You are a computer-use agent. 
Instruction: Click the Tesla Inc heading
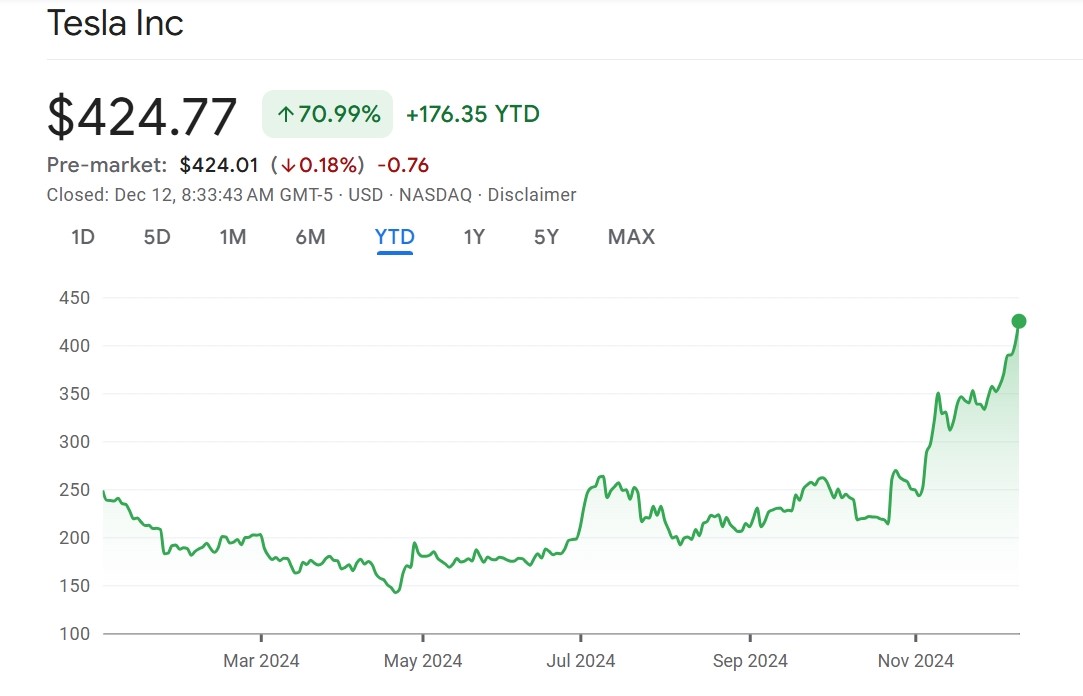115,23
